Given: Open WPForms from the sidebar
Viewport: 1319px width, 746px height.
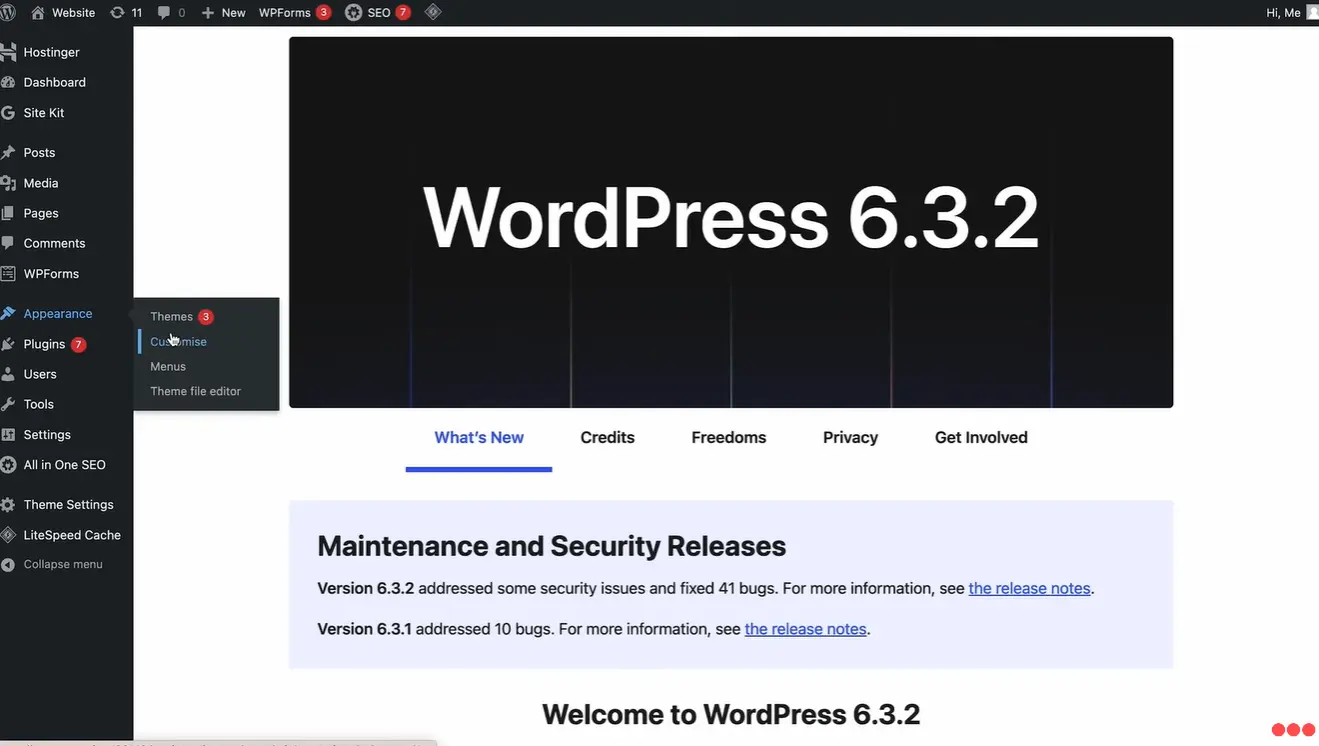Looking at the screenshot, I should tap(50, 273).
